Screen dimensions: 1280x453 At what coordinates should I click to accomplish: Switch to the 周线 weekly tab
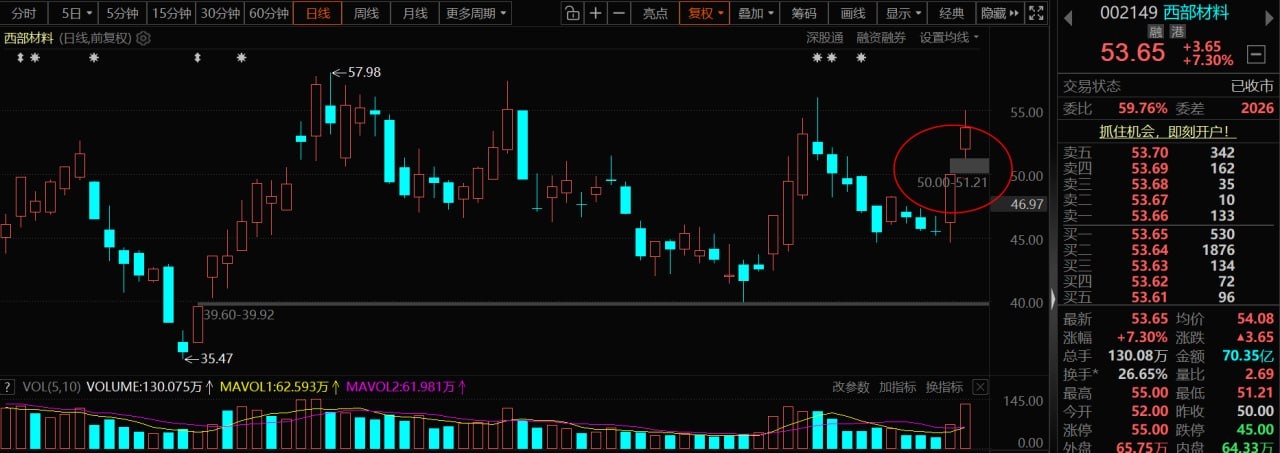[367, 13]
